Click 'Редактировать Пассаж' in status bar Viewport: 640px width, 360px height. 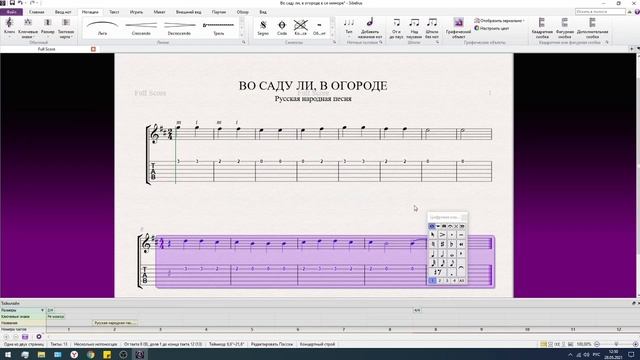(272, 344)
